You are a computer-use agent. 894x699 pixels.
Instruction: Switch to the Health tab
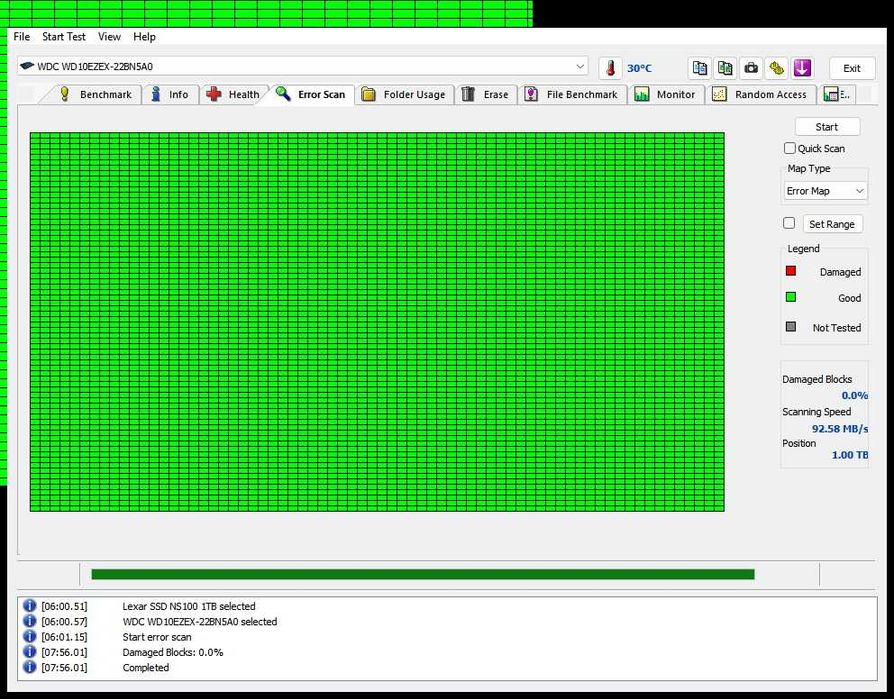(x=234, y=95)
